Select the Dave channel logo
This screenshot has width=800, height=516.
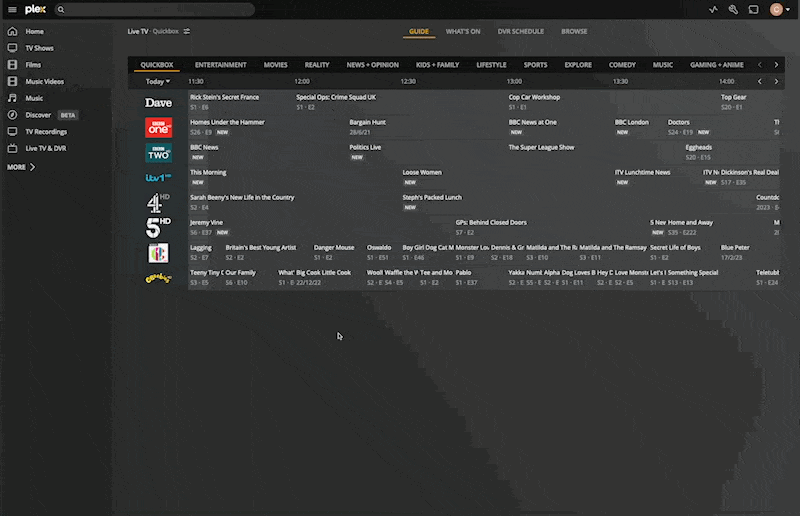click(158, 103)
